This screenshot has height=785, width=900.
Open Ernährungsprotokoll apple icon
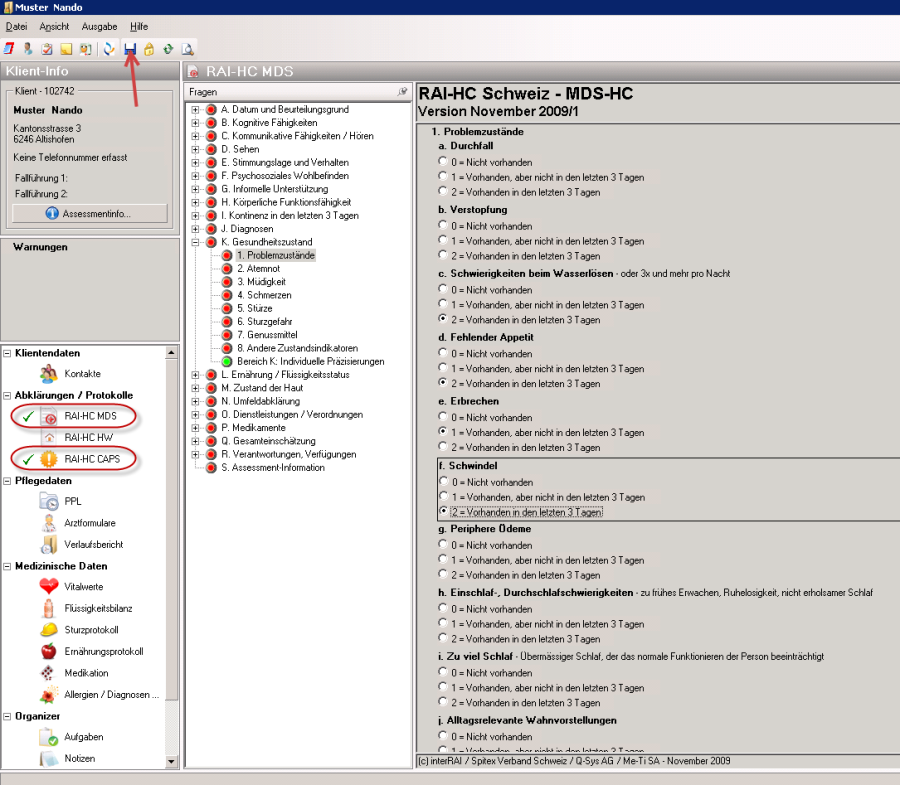point(49,651)
